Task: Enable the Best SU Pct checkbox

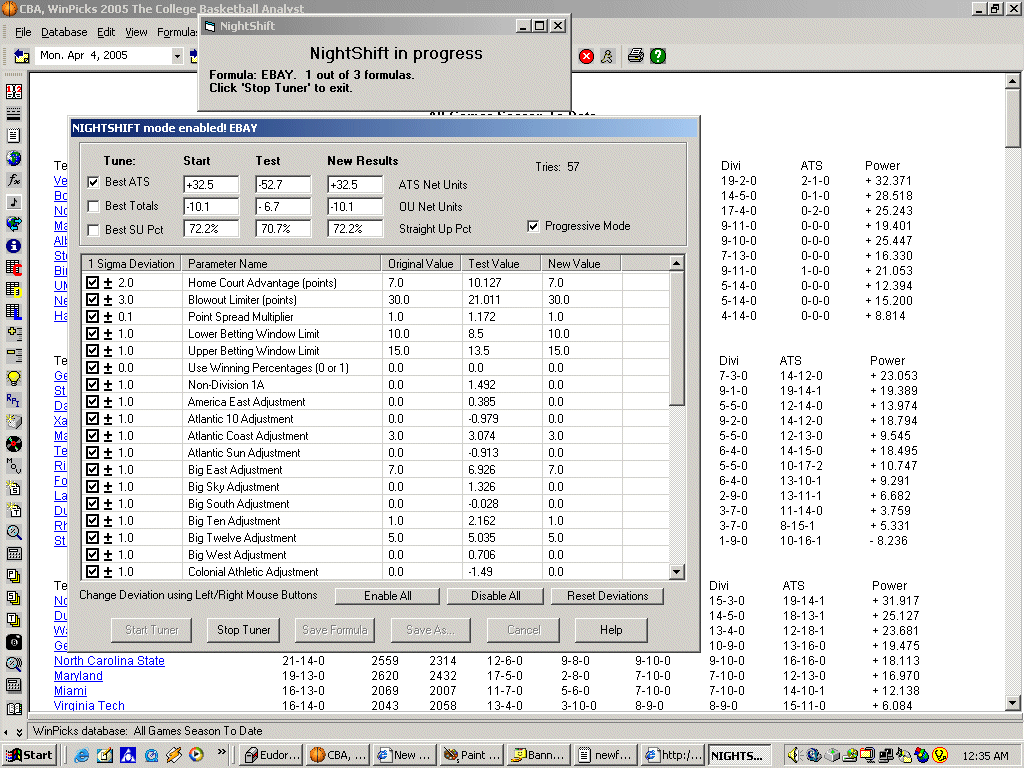Action: (93, 230)
